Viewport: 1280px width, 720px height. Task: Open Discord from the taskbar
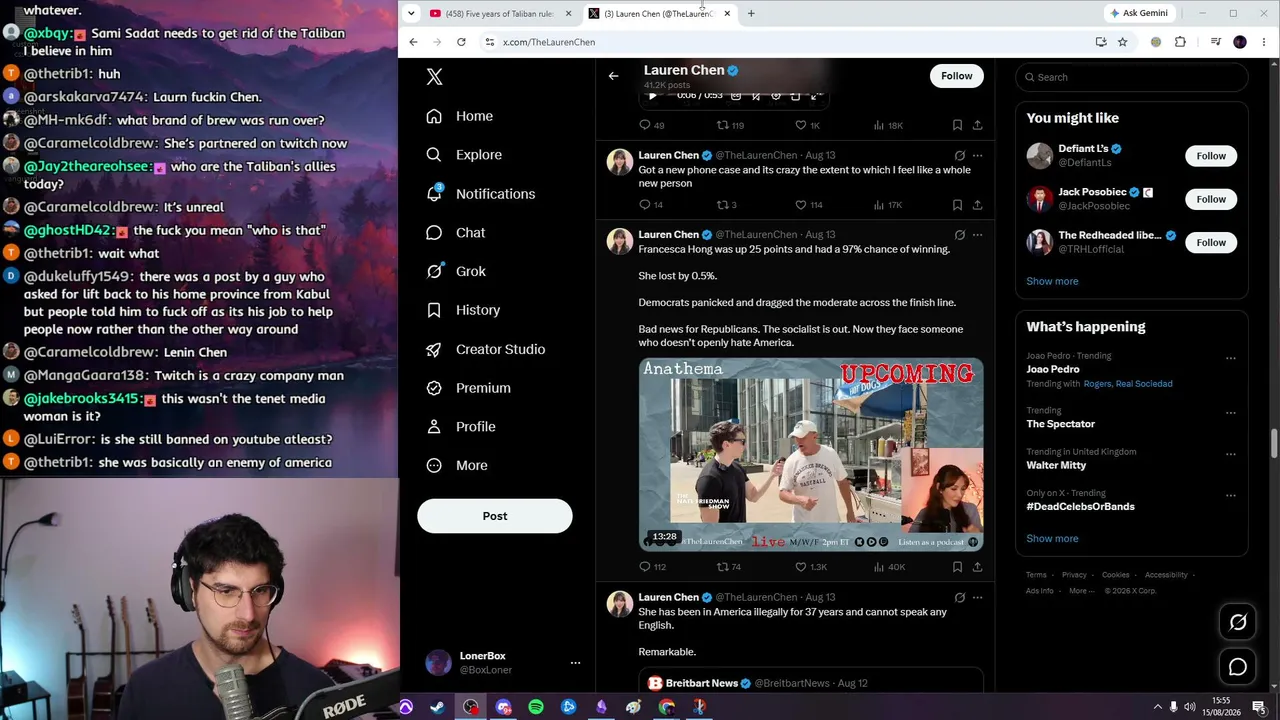(x=503, y=707)
